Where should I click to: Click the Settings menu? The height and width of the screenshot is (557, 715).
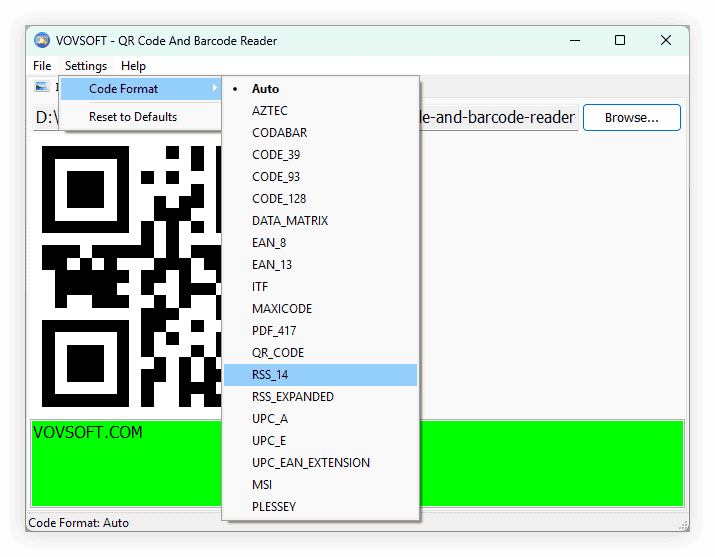pyautogui.click(x=86, y=66)
